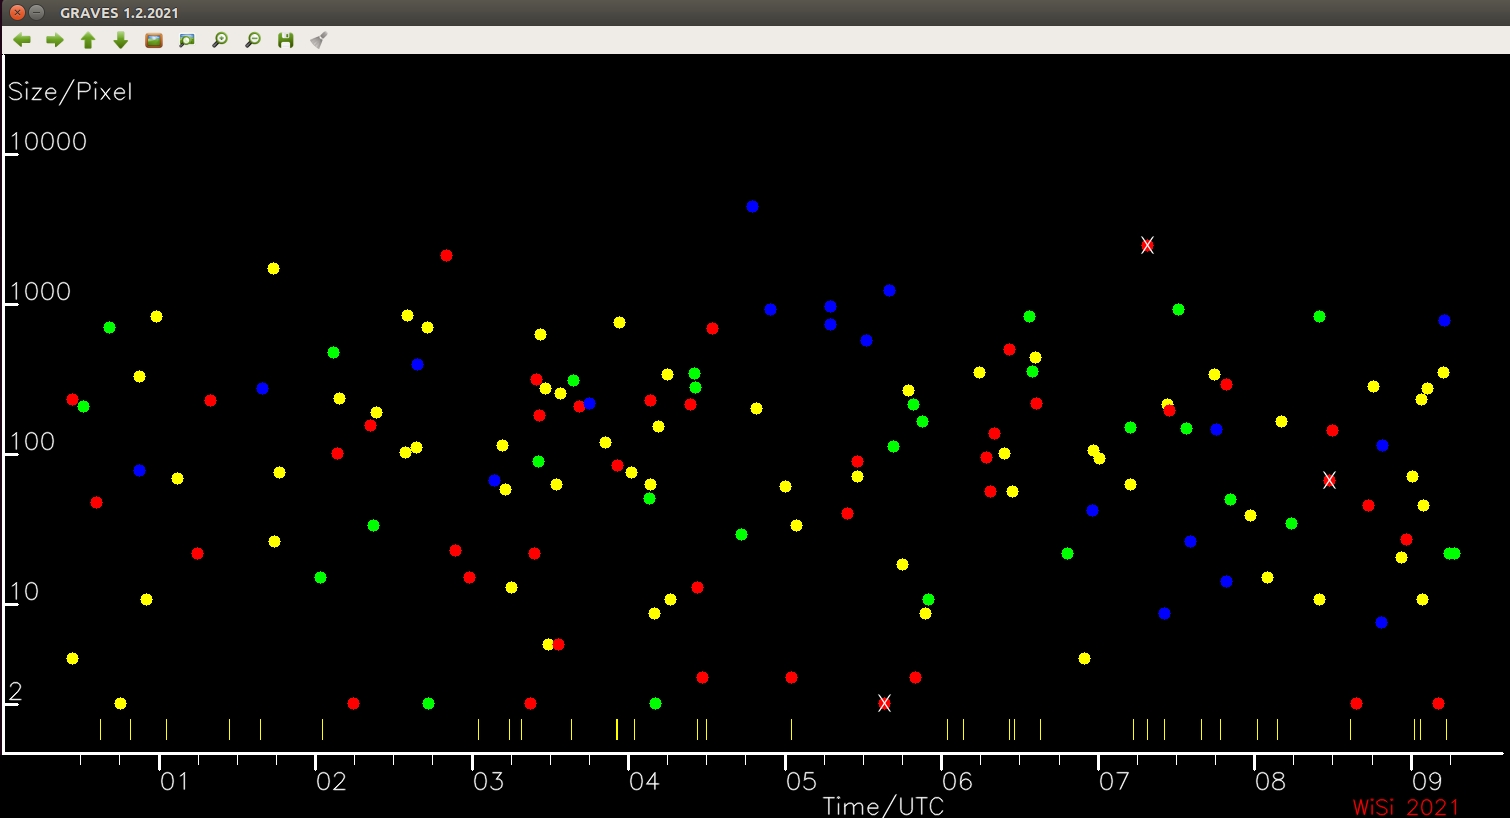Click the 'Time/UTC' axis label
Image resolution: width=1510 pixels, height=818 pixels.
(x=883, y=806)
